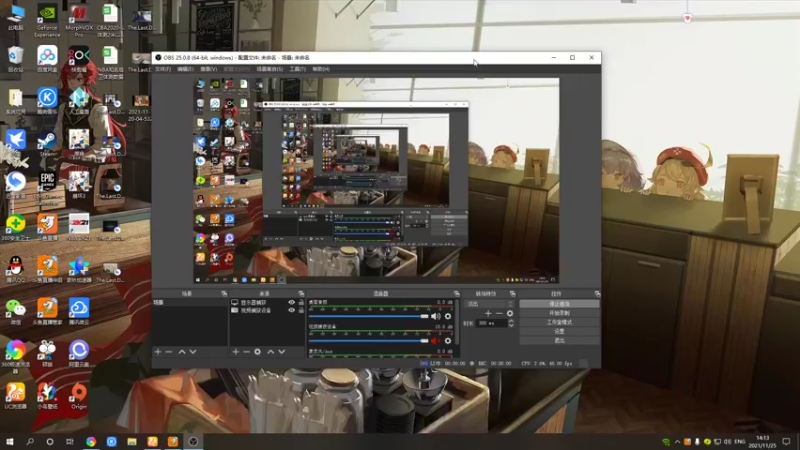The width and height of the screenshot is (800, 450).
Task: Pop out the Controls dock panel
Action: pyautogui.click(x=597, y=294)
